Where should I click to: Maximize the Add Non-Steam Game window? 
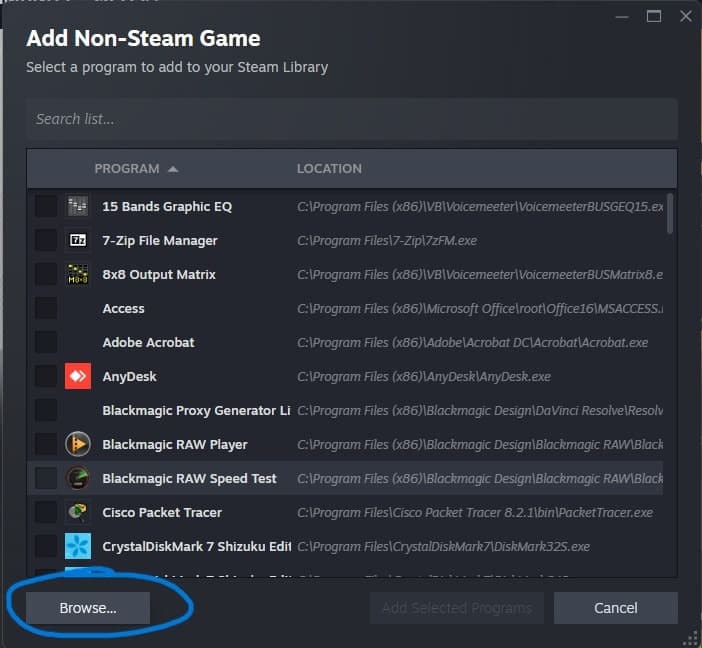(x=654, y=17)
